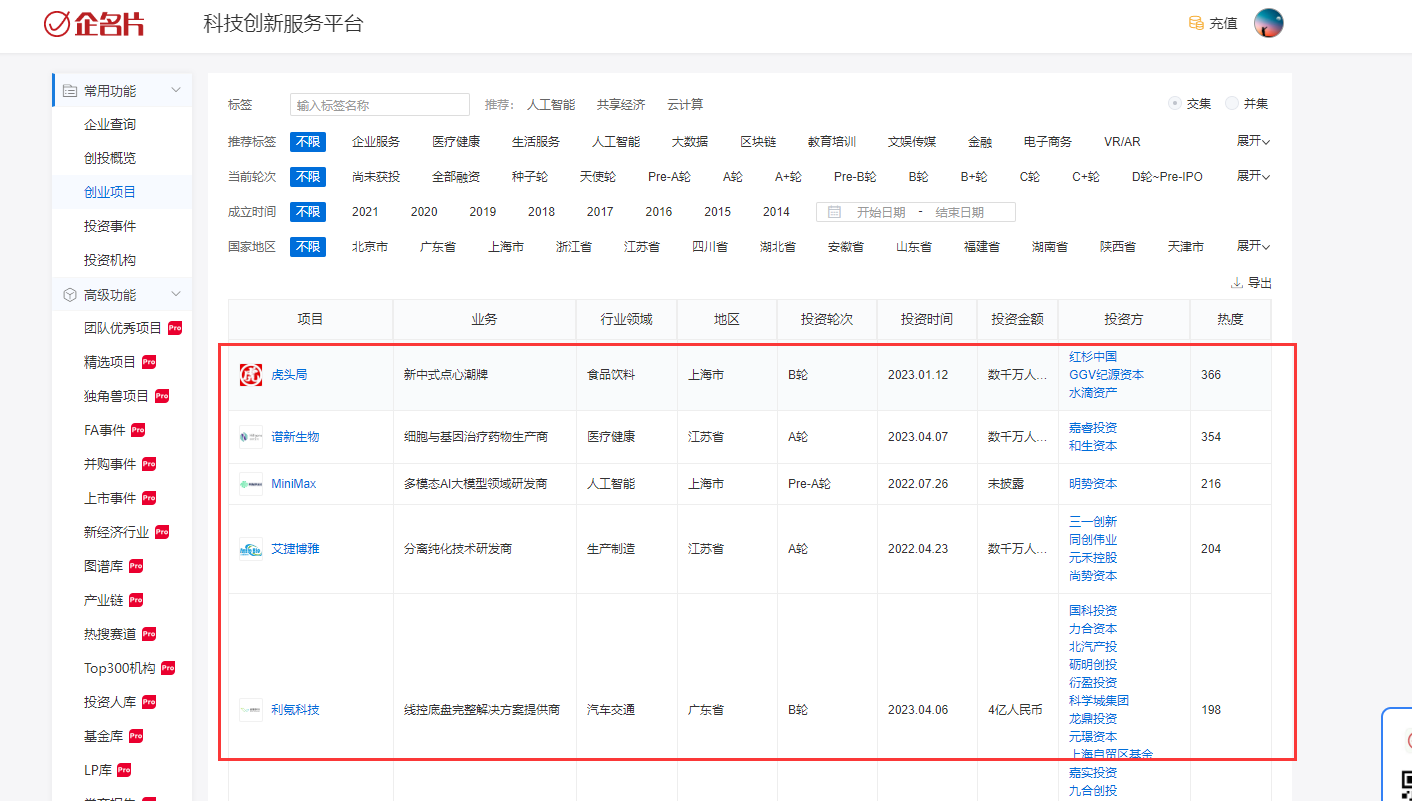
Task: Click the 常用功能 folder icon
Action: (x=70, y=91)
